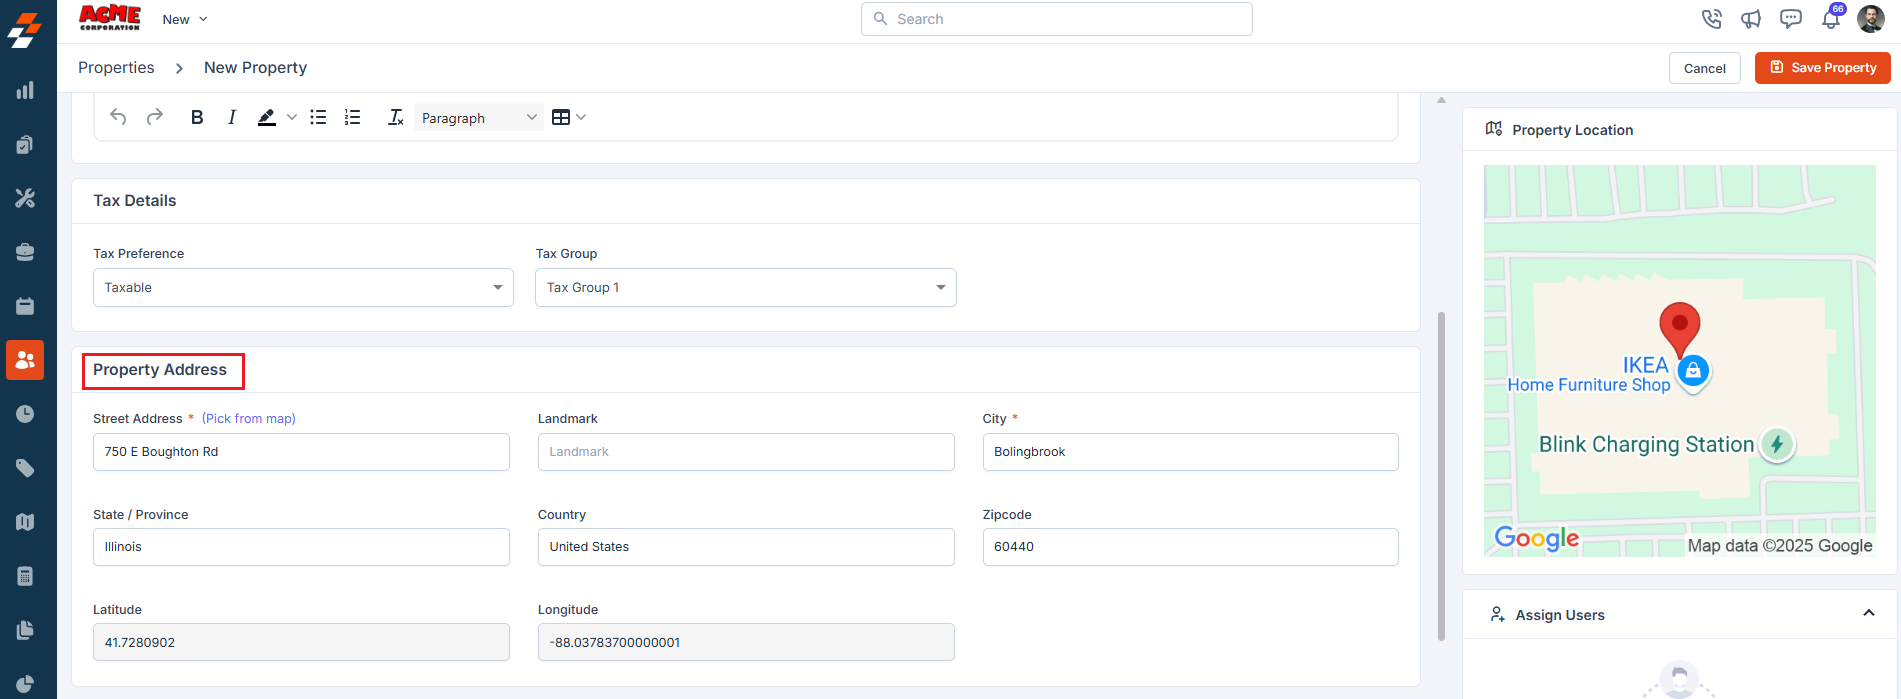
Task: Click the ACME Corporation logo
Action: click(x=110, y=18)
